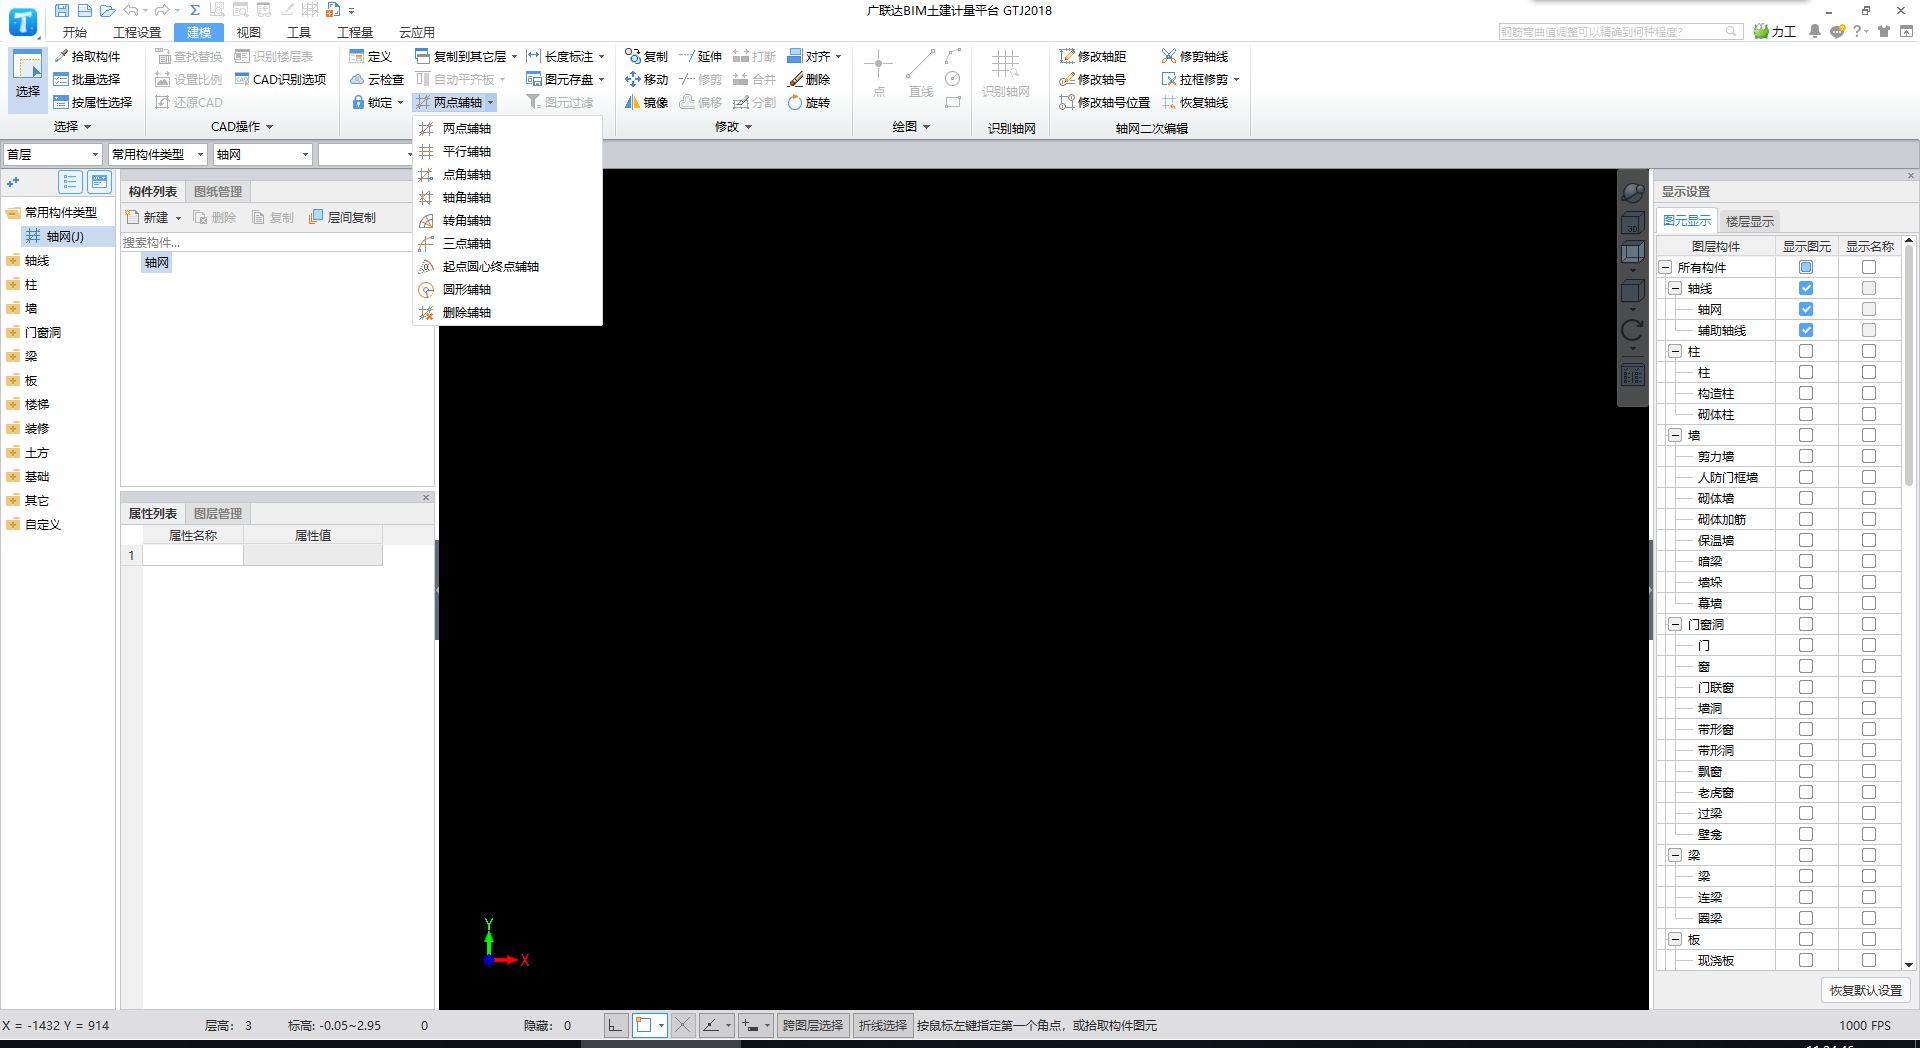Enable 所有构件 显示名称 checkbox
This screenshot has height=1048, width=1920.
[1869, 267]
